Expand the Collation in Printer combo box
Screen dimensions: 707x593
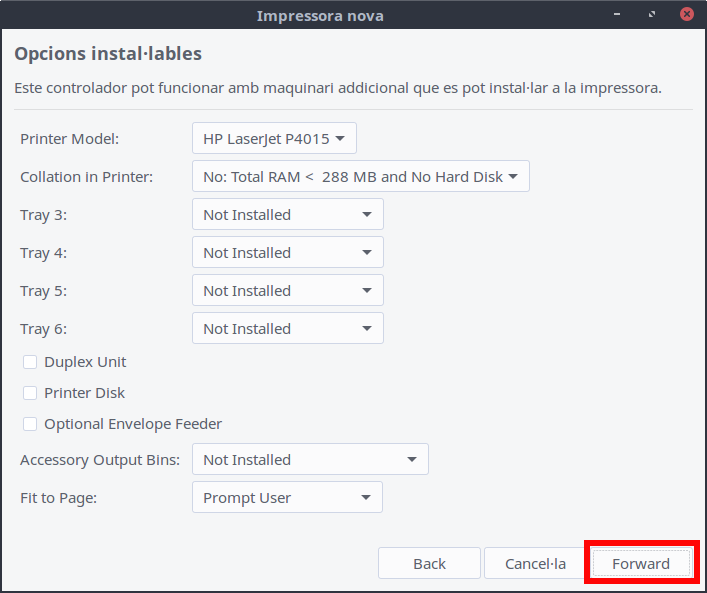tap(360, 176)
